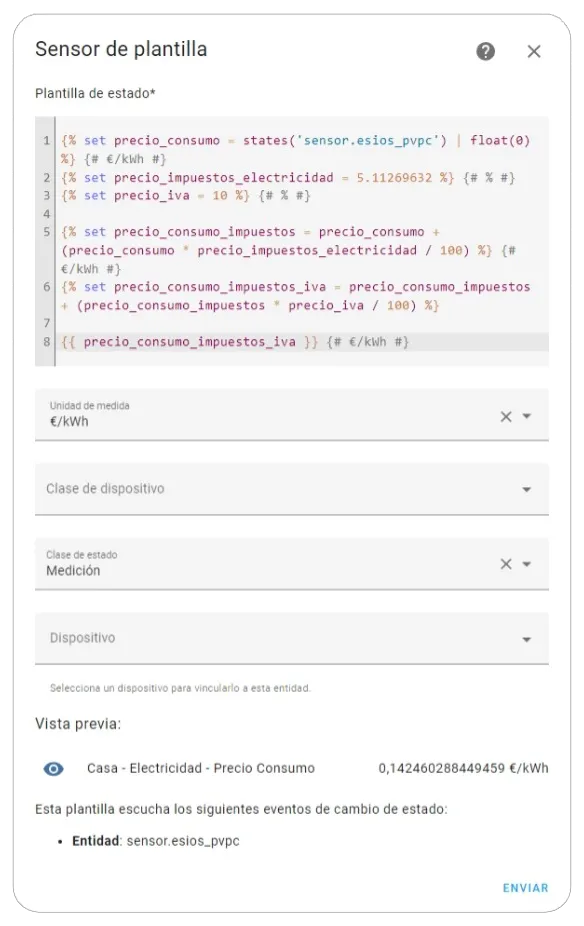Expand the Unidad de medida dropdown arrow
584x926 pixels.
coord(527,416)
